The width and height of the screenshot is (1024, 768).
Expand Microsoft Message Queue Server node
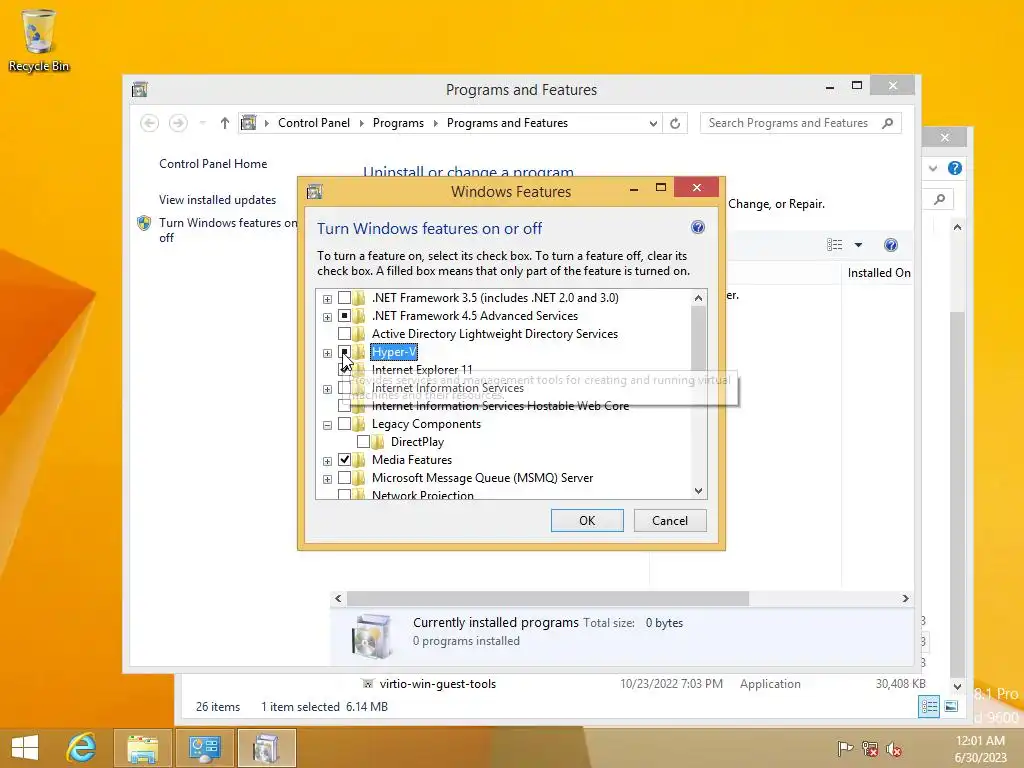[327, 479]
